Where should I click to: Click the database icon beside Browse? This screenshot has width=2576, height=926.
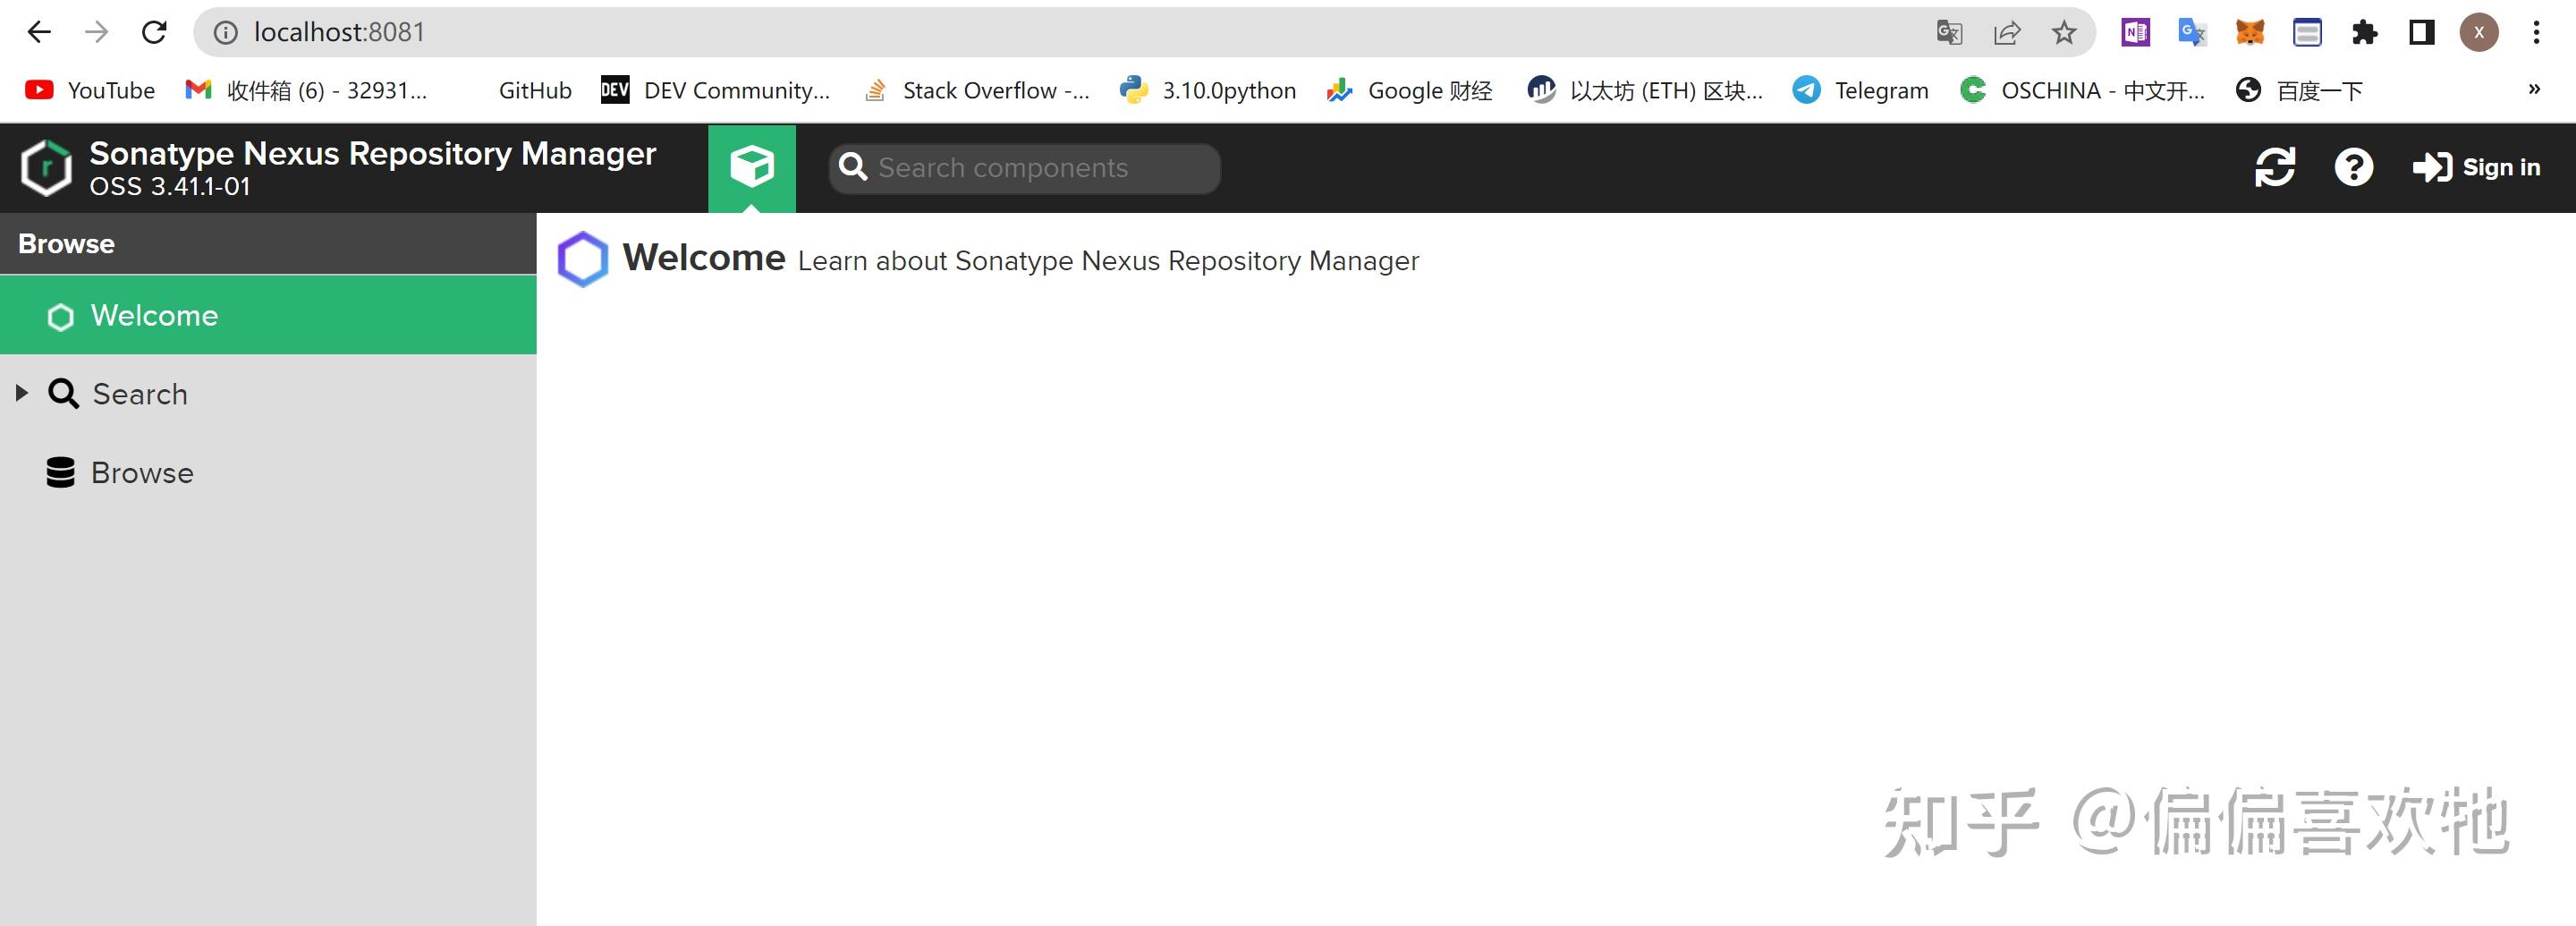click(x=60, y=473)
